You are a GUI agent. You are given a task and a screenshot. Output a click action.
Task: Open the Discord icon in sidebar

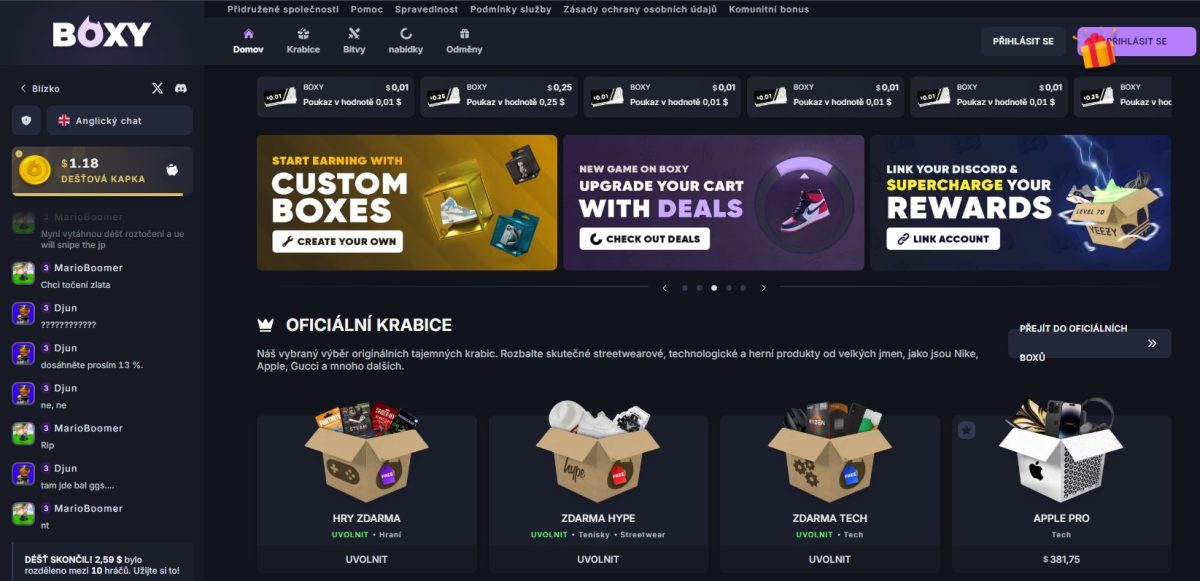tap(181, 88)
